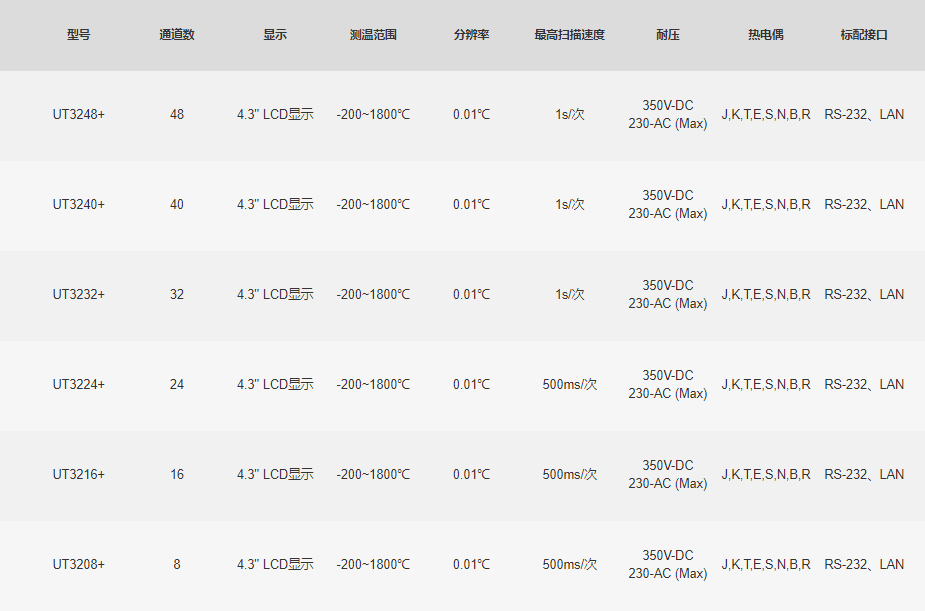This screenshot has height=611, width=925.
Task: Click the 最高扫描速度 column header
Action: [569, 35]
